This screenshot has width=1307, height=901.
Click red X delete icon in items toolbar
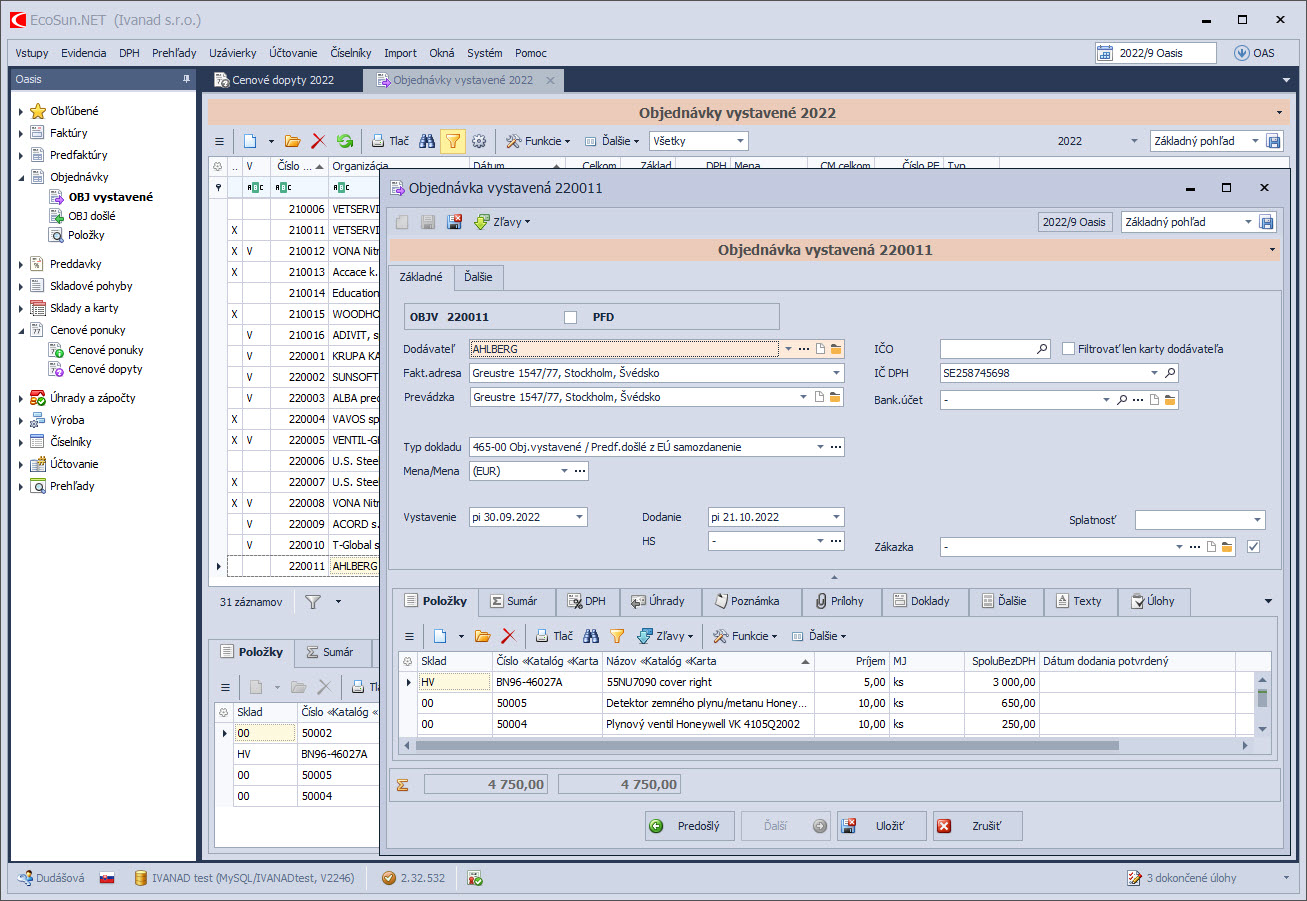pos(508,636)
